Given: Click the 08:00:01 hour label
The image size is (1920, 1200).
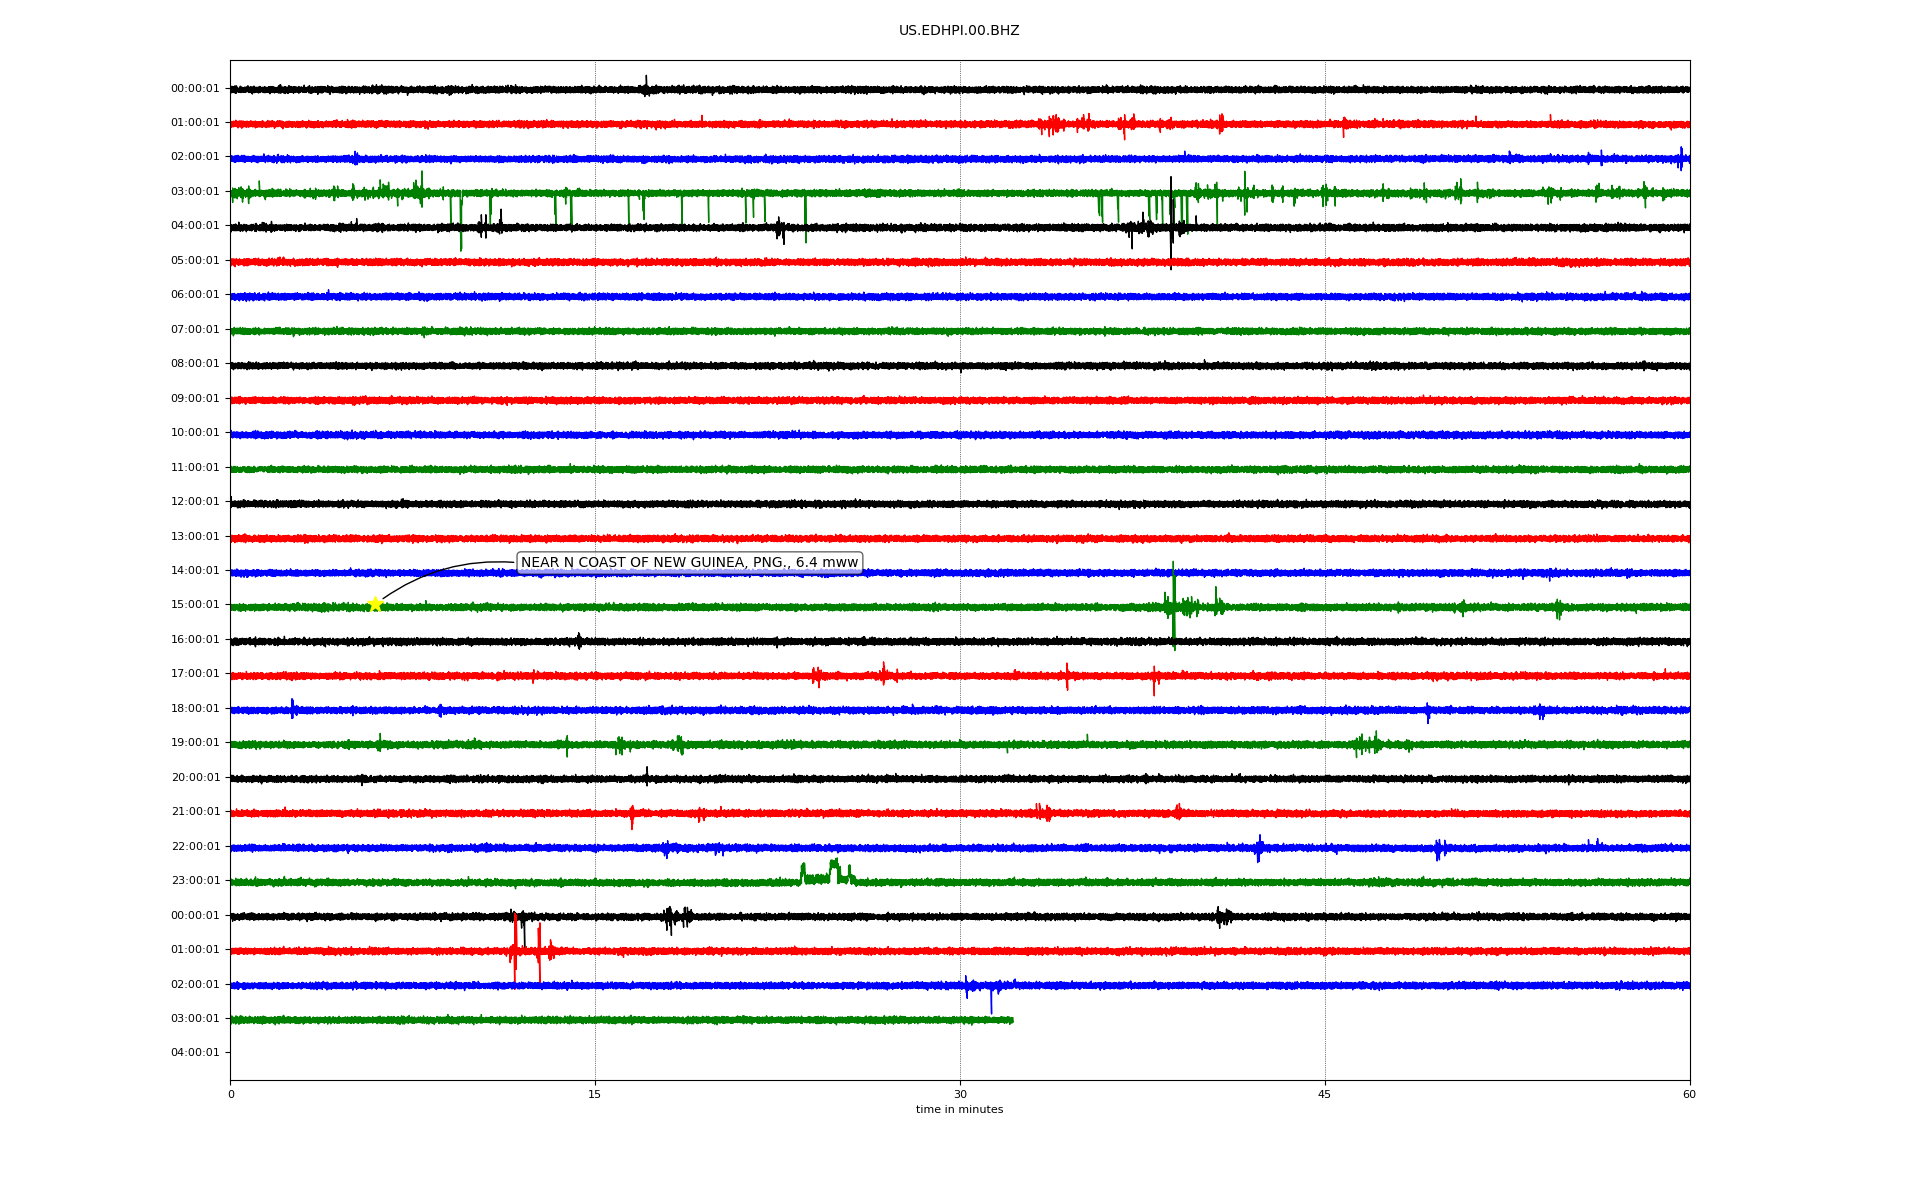Looking at the screenshot, I should (195, 364).
